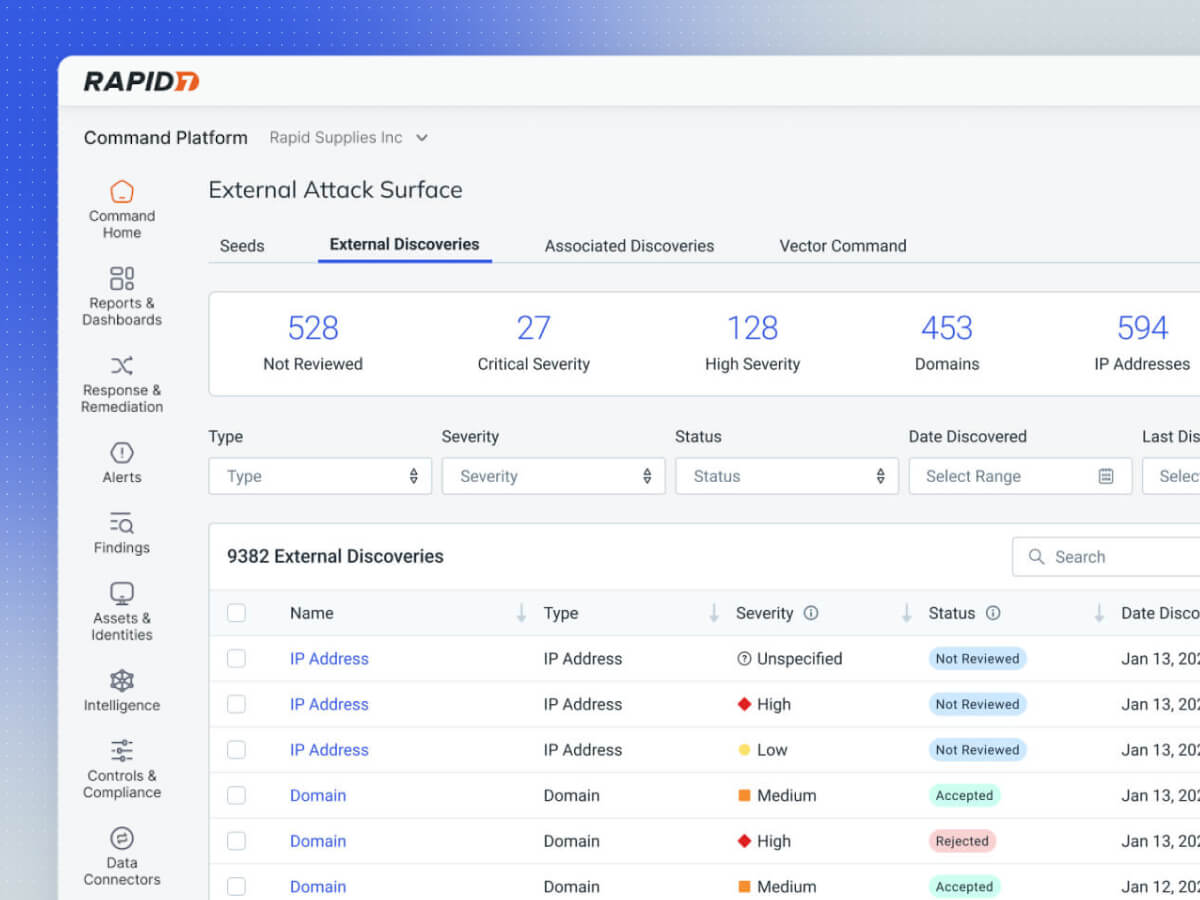This screenshot has width=1200, height=900.
Task: Open Controls & Compliance icon
Action: click(x=122, y=751)
